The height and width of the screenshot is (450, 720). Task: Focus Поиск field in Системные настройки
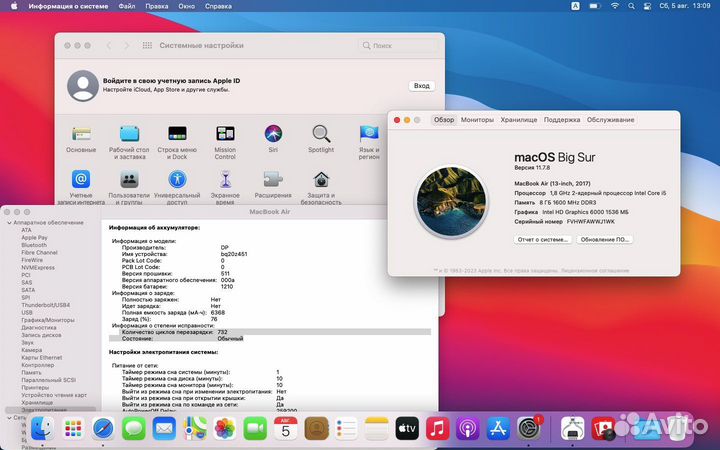[x=398, y=45]
